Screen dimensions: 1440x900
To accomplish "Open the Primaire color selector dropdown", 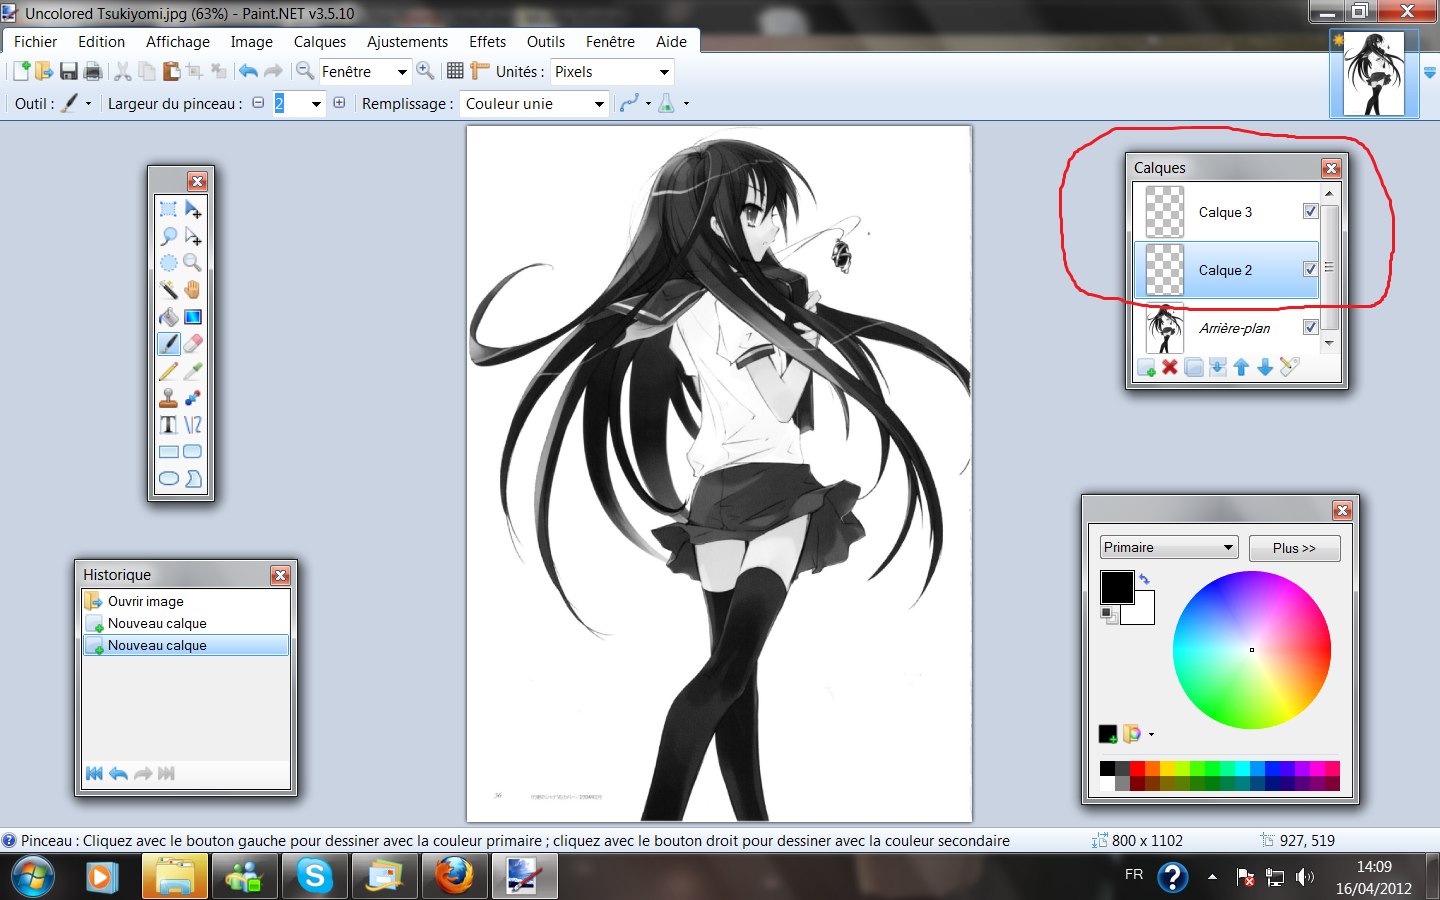I will 1169,547.
